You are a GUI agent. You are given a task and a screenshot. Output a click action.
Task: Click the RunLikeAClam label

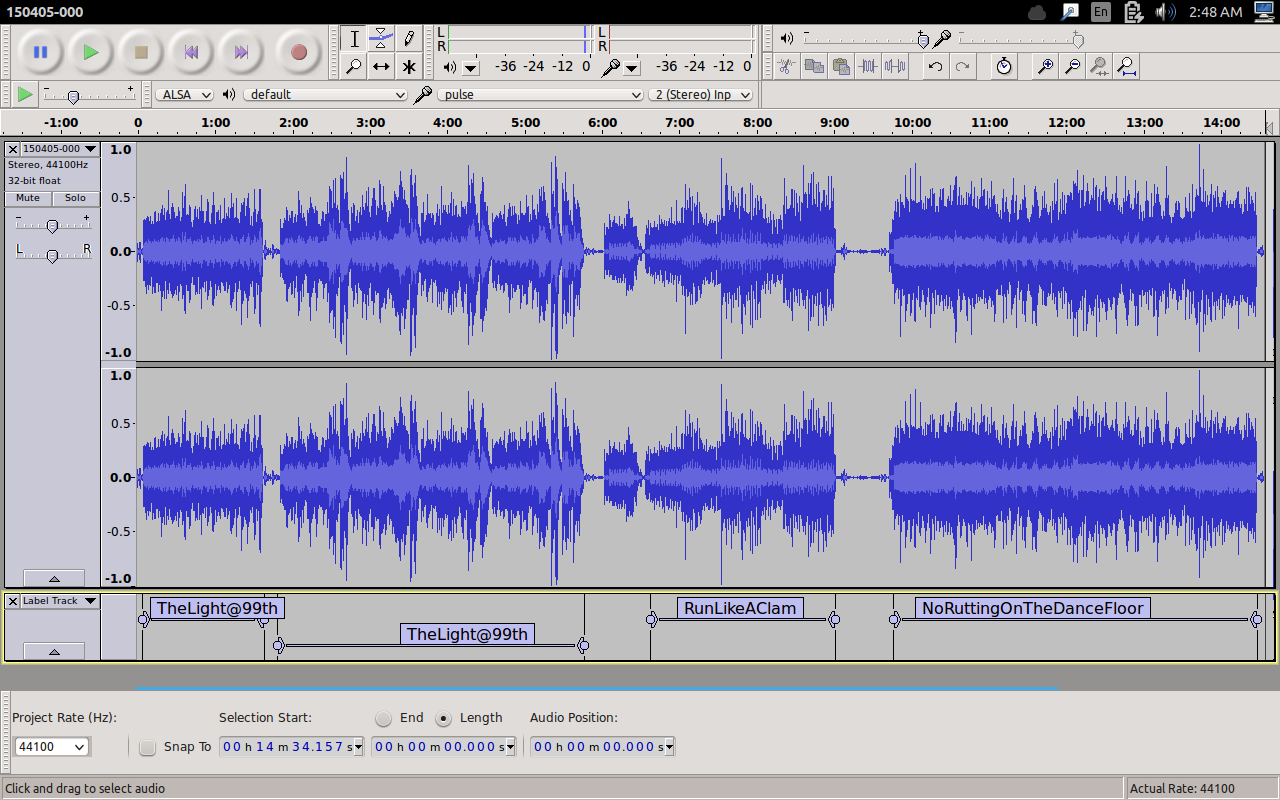[740, 608]
